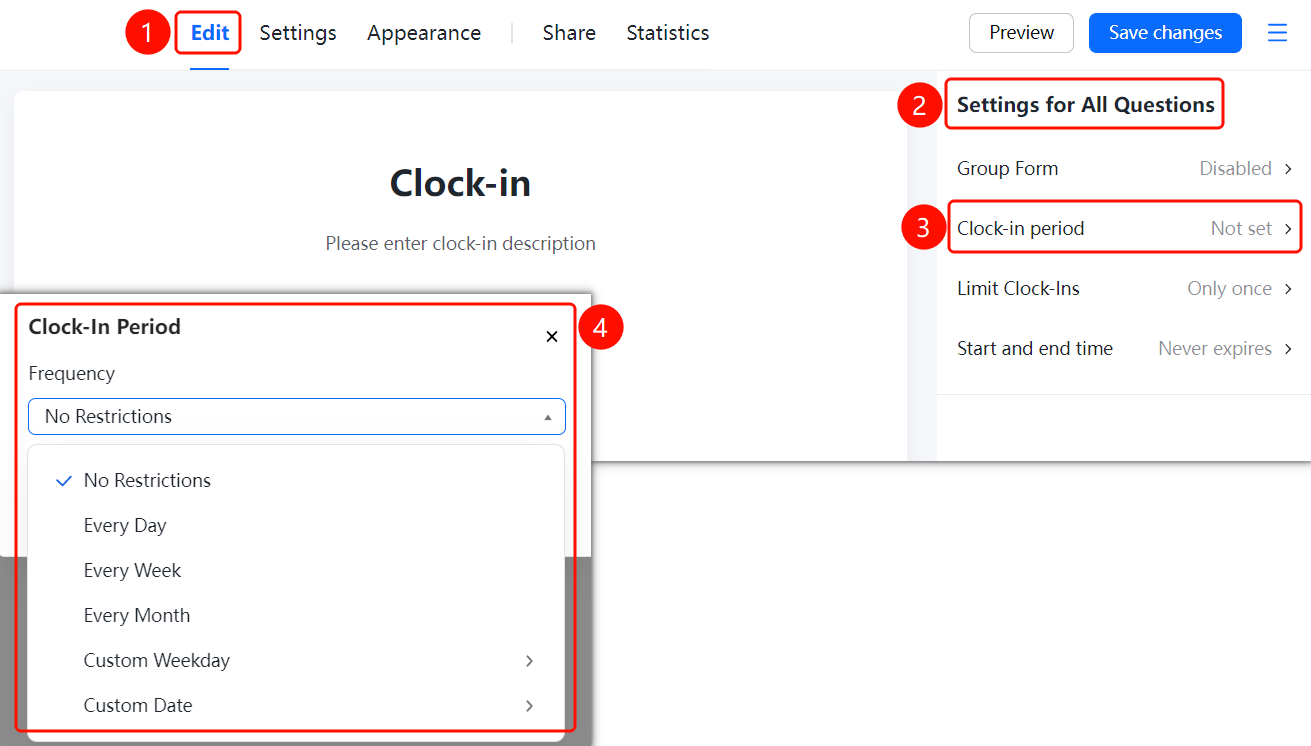The width and height of the screenshot is (1311, 746).
Task: Open the Appearance tab
Action: [x=424, y=33]
